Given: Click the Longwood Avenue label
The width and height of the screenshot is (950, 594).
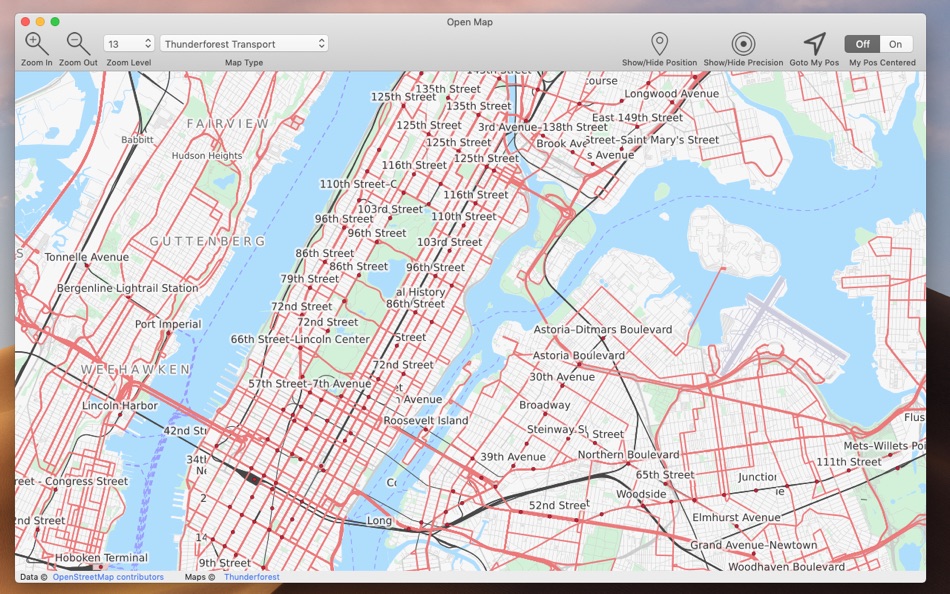Looking at the screenshot, I should pos(671,94).
